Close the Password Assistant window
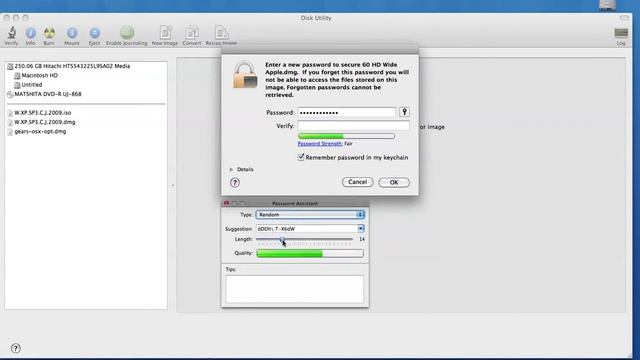The height and width of the screenshot is (360, 640). tap(227, 203)
